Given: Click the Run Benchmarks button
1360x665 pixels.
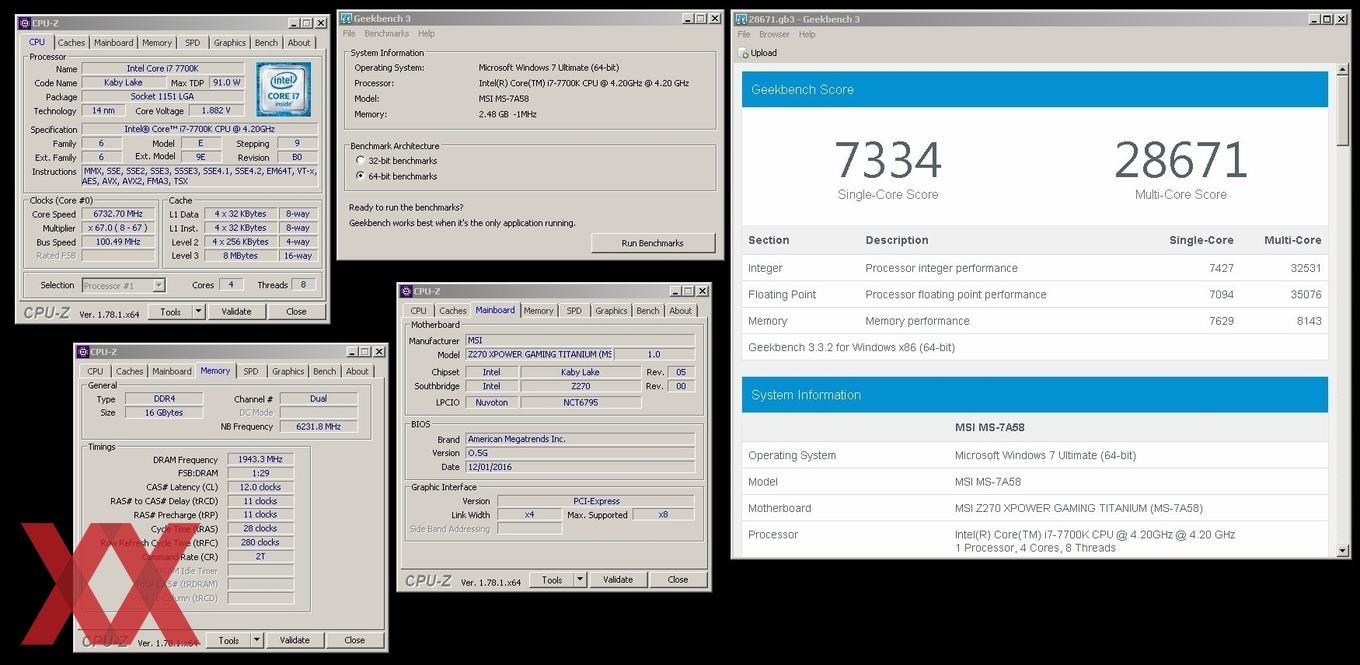Looking at the screenshot, I should [653, 243].
